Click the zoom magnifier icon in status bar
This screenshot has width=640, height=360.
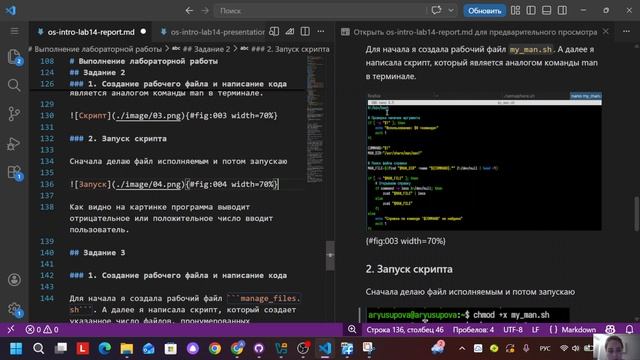352,329
